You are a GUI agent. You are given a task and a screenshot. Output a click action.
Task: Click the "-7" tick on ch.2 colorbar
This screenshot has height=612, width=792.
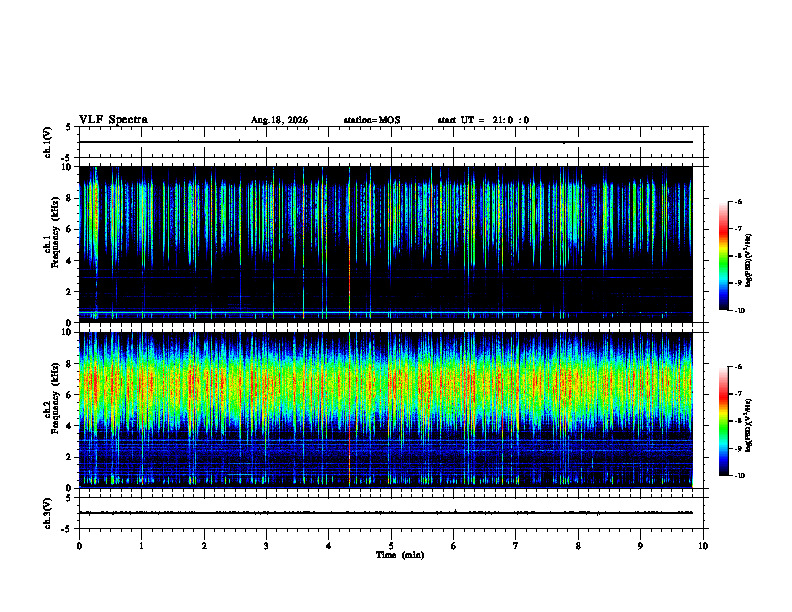(x=738, y=394)
